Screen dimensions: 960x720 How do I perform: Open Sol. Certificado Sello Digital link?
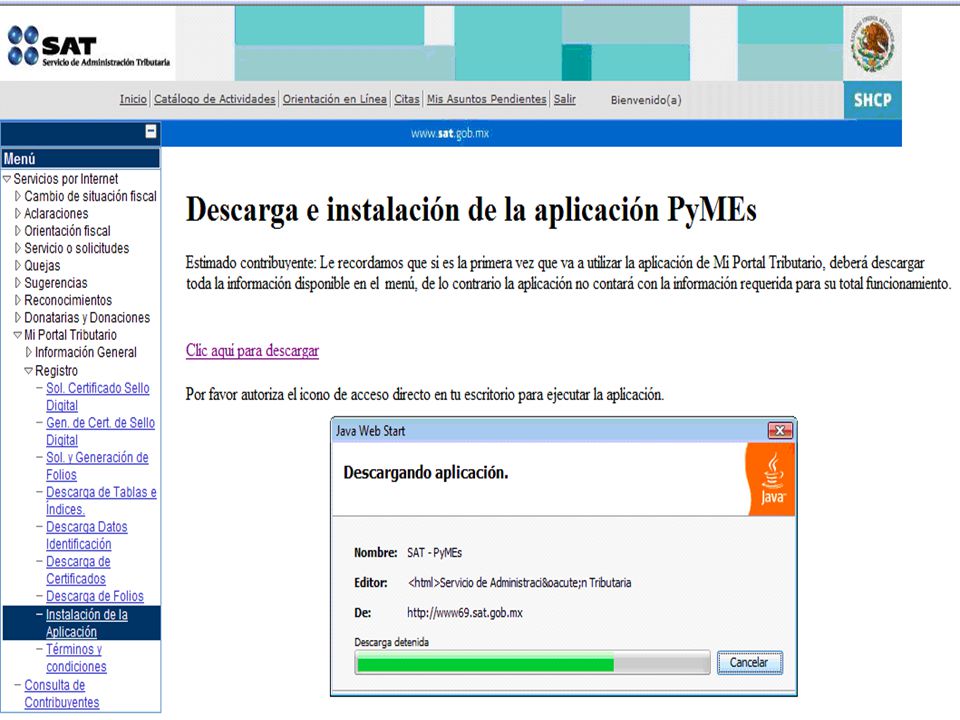click(97, 397)
